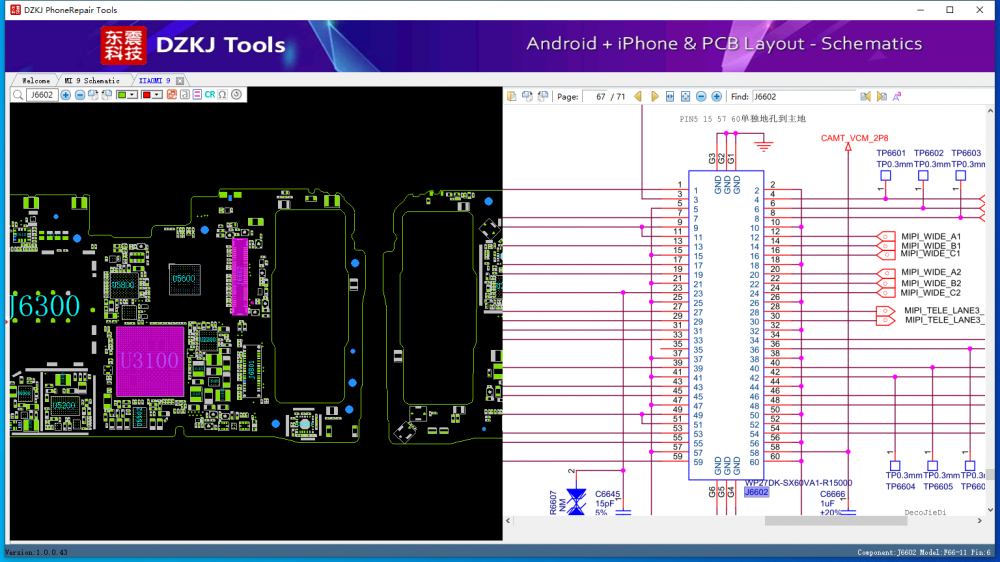Image resolution: width=1000 pixels, height=562 pixels.
Task: Click the PCB zoom in plus icon
Action: [x=66, y=95]
